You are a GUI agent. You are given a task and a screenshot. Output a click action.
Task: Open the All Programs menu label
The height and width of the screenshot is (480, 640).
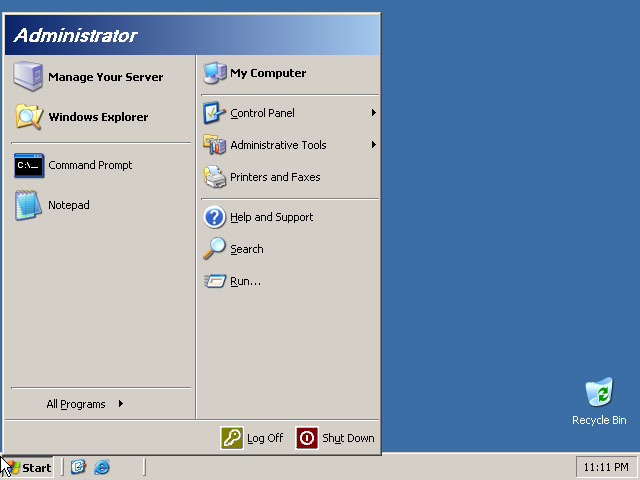76,404
